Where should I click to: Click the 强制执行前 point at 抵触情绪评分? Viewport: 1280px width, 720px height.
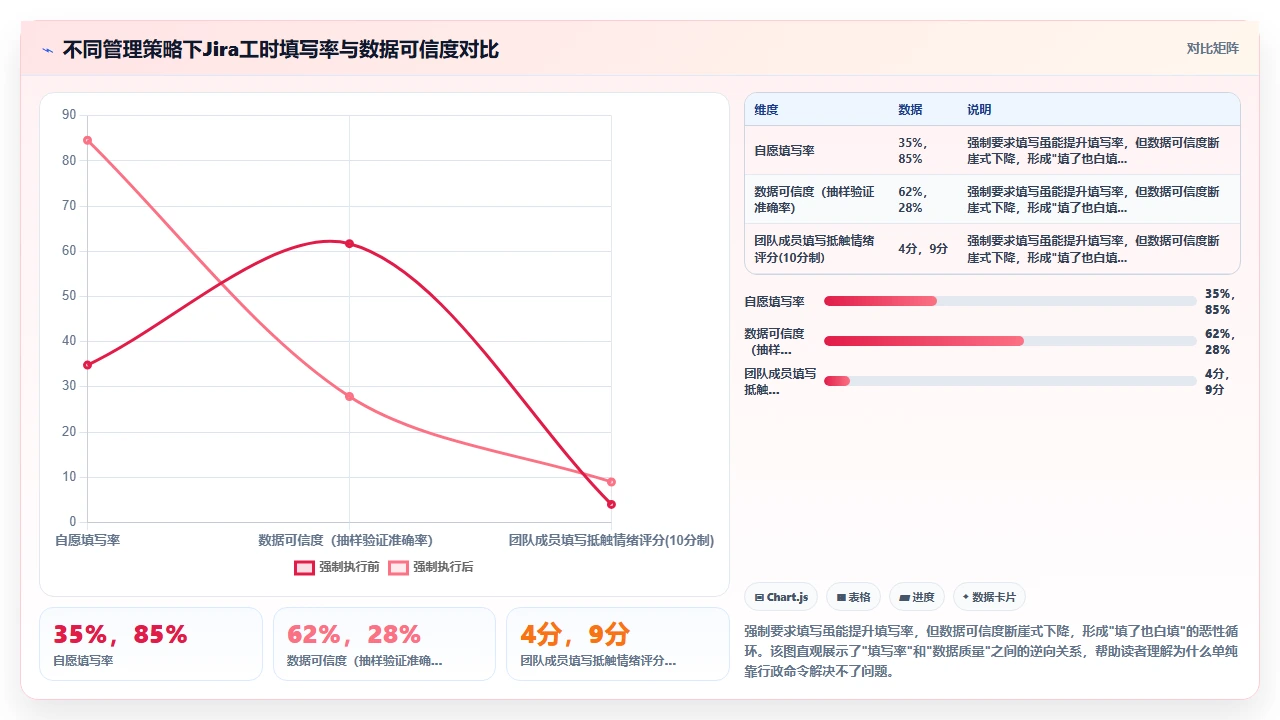click(x=611, y=504)
